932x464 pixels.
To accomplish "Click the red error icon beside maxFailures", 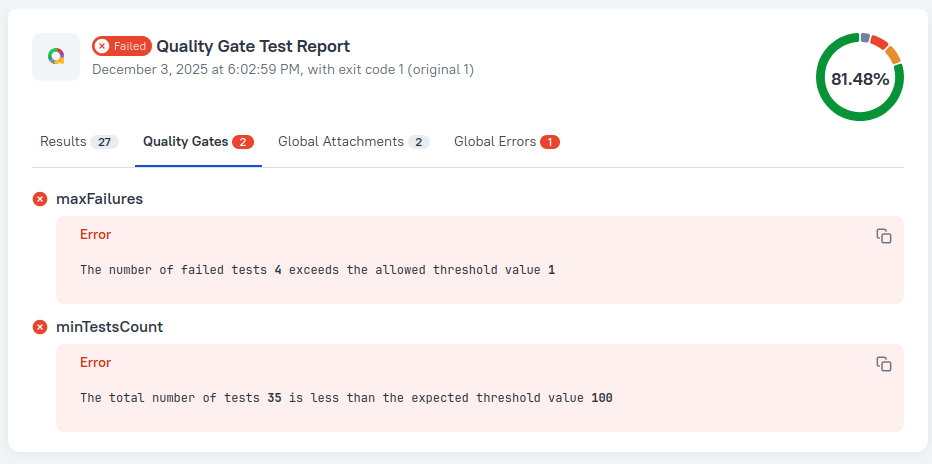I will coord(40,199).
